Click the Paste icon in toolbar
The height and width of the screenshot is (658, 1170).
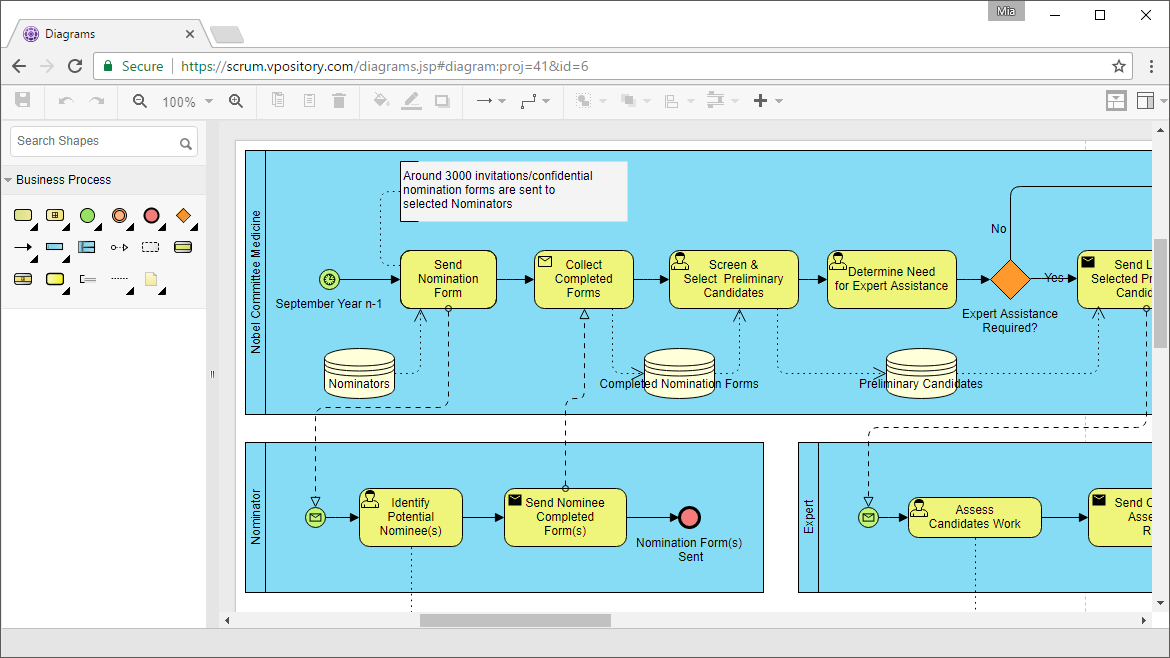tap(309, 100)
